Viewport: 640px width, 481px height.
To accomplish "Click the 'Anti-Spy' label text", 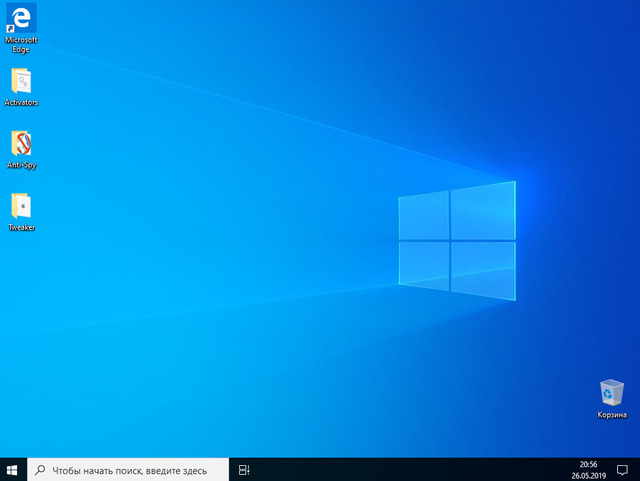I will 21,165.
